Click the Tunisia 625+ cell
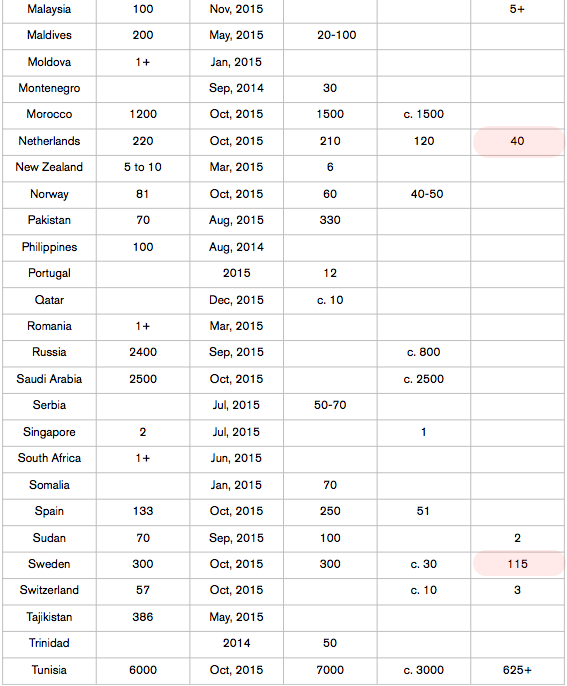Image resolution: width=567 pixels, height=686 pixels. pyautogui.click(x=518, y=671)
